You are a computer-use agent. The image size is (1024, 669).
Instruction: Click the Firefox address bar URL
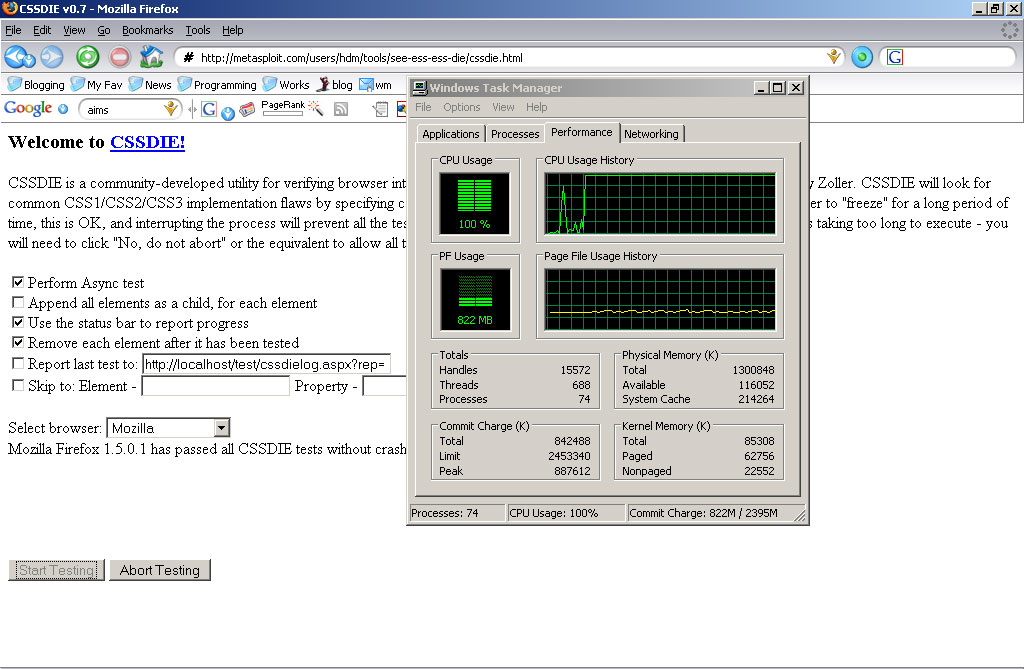[362, 57]
